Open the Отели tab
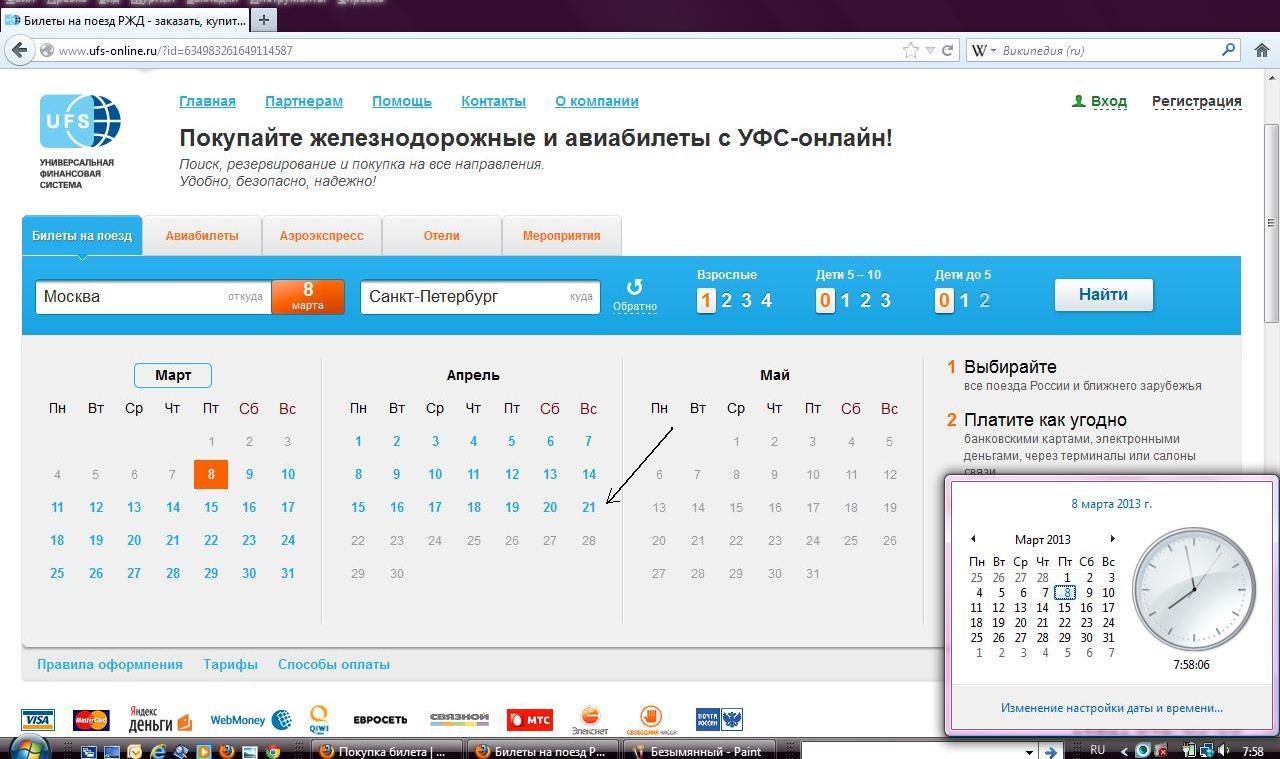The image size is (1280, 759). (441, 236)
